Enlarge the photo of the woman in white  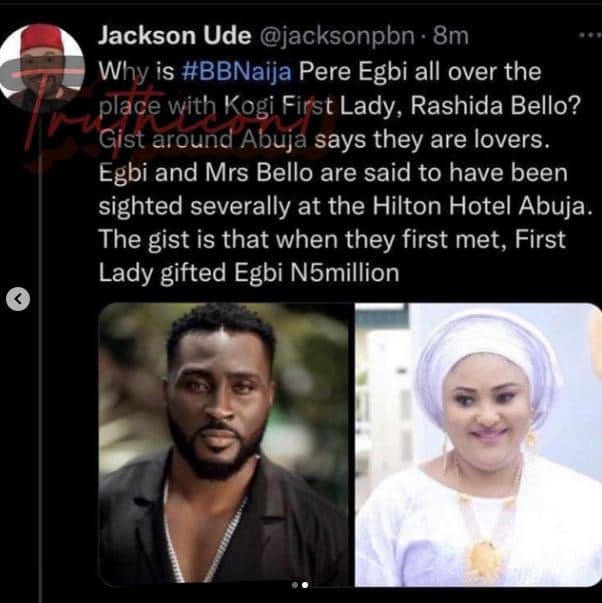click(478, 444)
